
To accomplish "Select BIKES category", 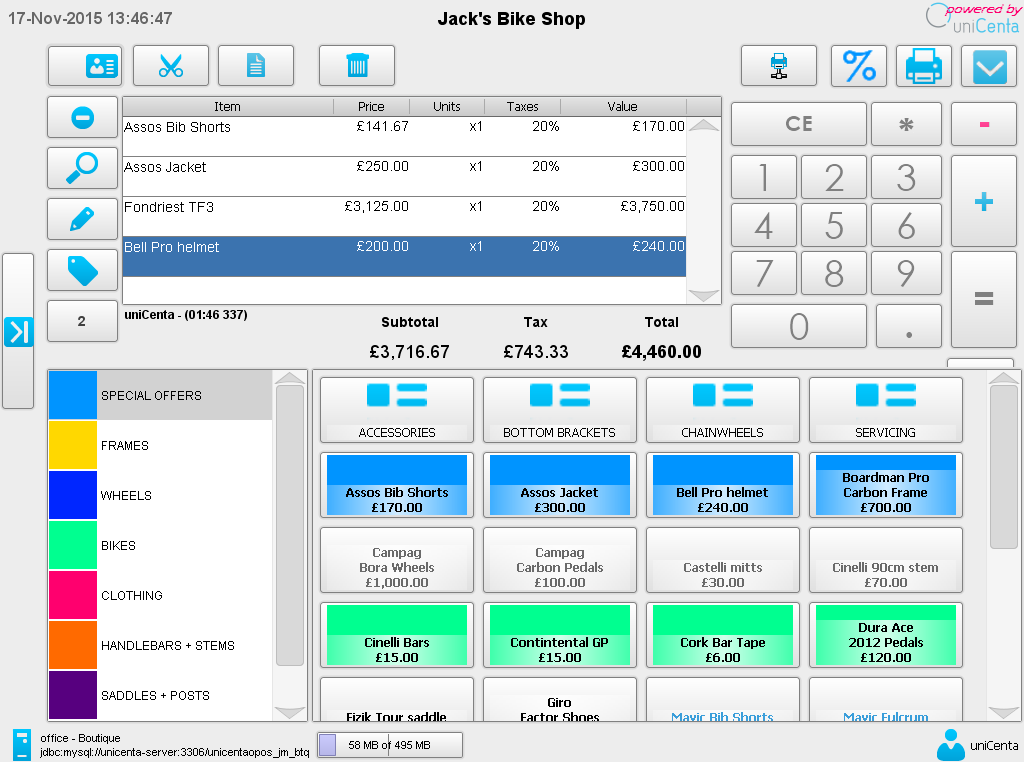I will click(x=161, y=545).
